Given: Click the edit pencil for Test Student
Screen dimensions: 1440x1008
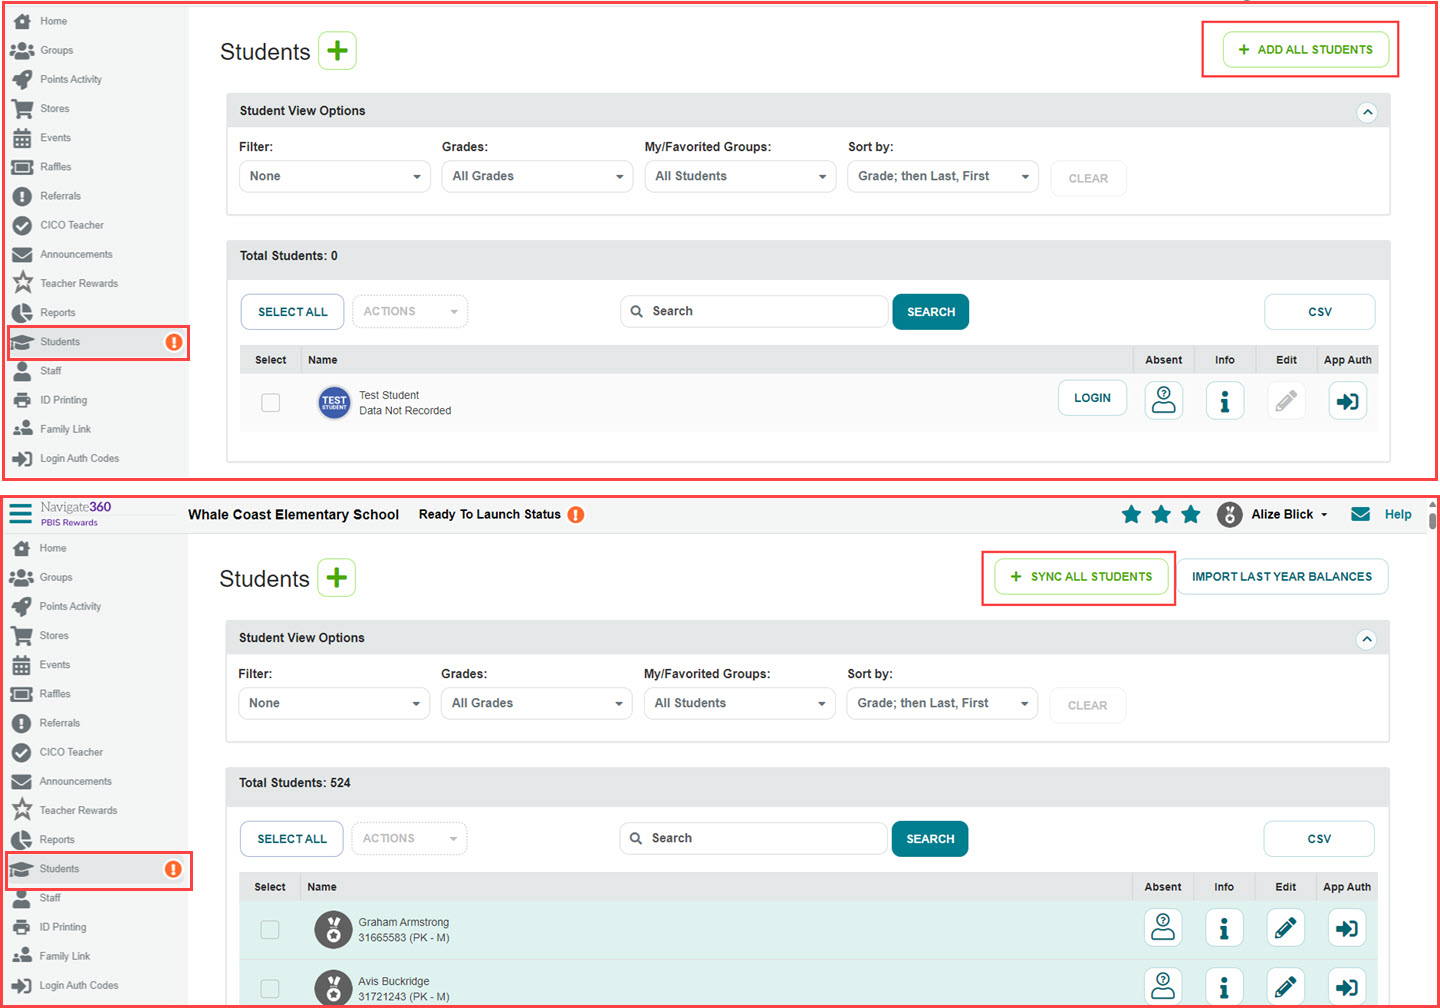Looking at the screenshot, I should click(x=1287, y=401).
